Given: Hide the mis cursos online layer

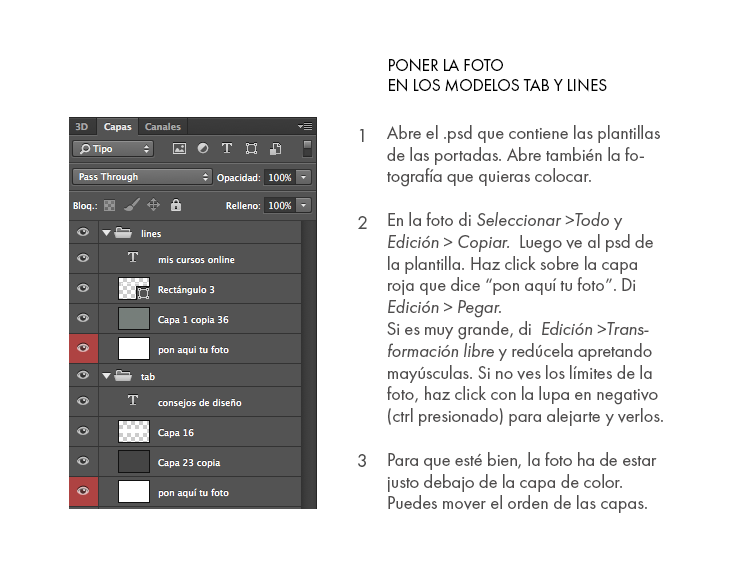Looking at the screenshot, I should 83,258.
